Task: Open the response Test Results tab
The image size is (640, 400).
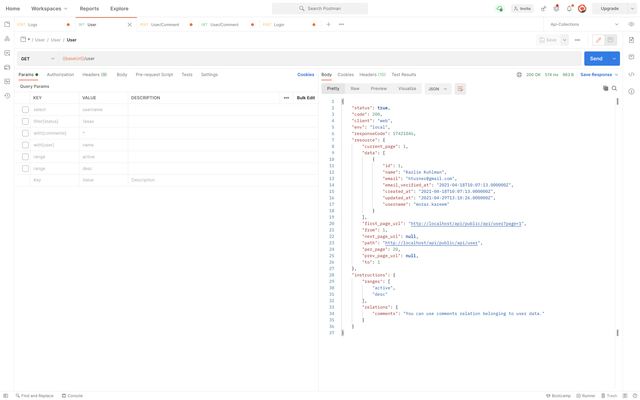Action: click(x=404, y=75)
